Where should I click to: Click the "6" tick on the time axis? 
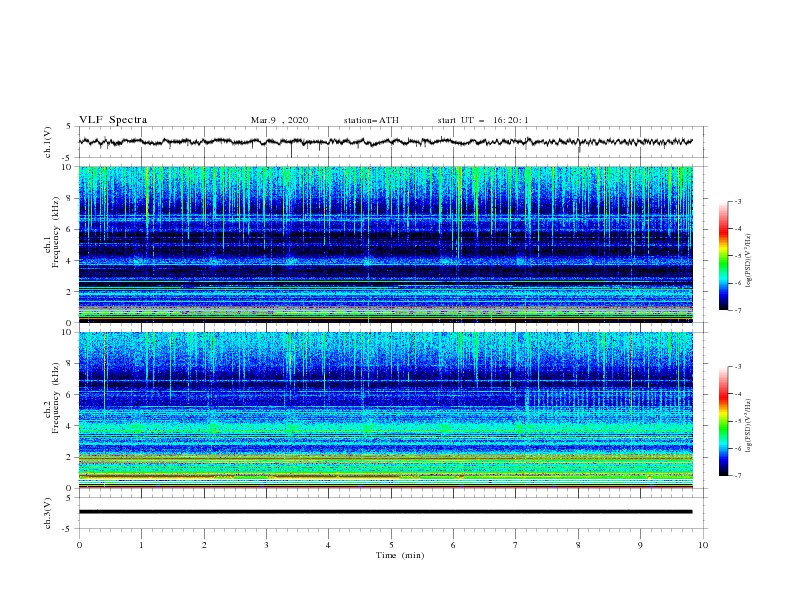click(x=453, y=545)
